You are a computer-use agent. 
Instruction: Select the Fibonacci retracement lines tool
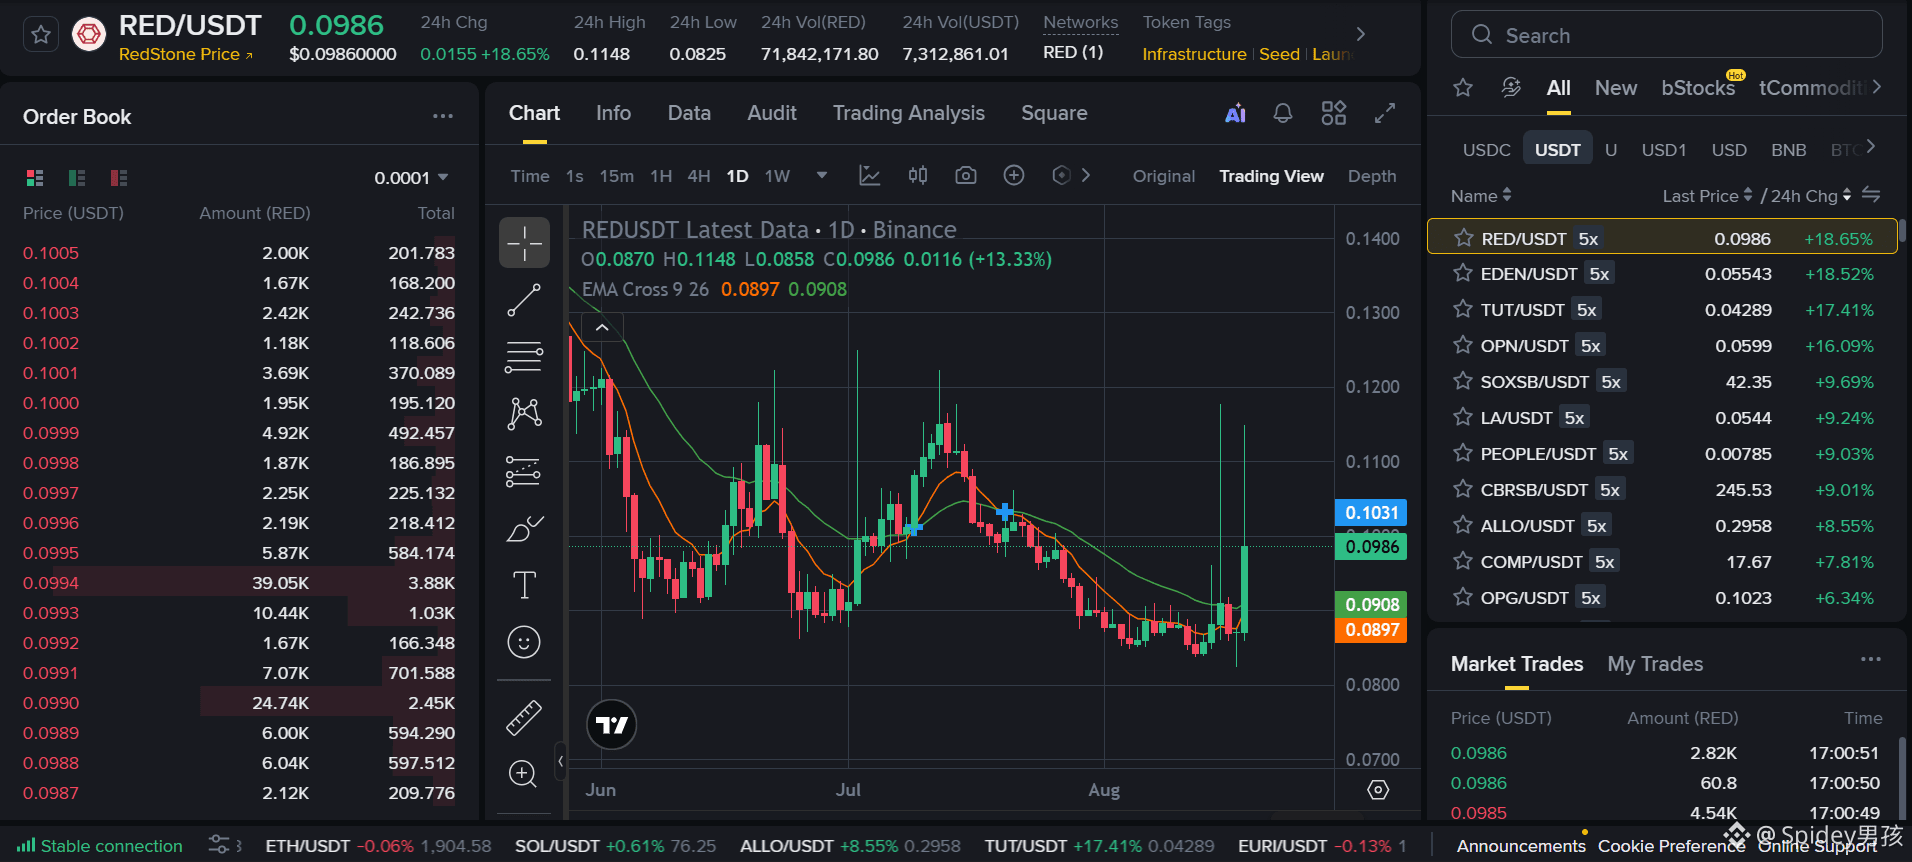524,357
